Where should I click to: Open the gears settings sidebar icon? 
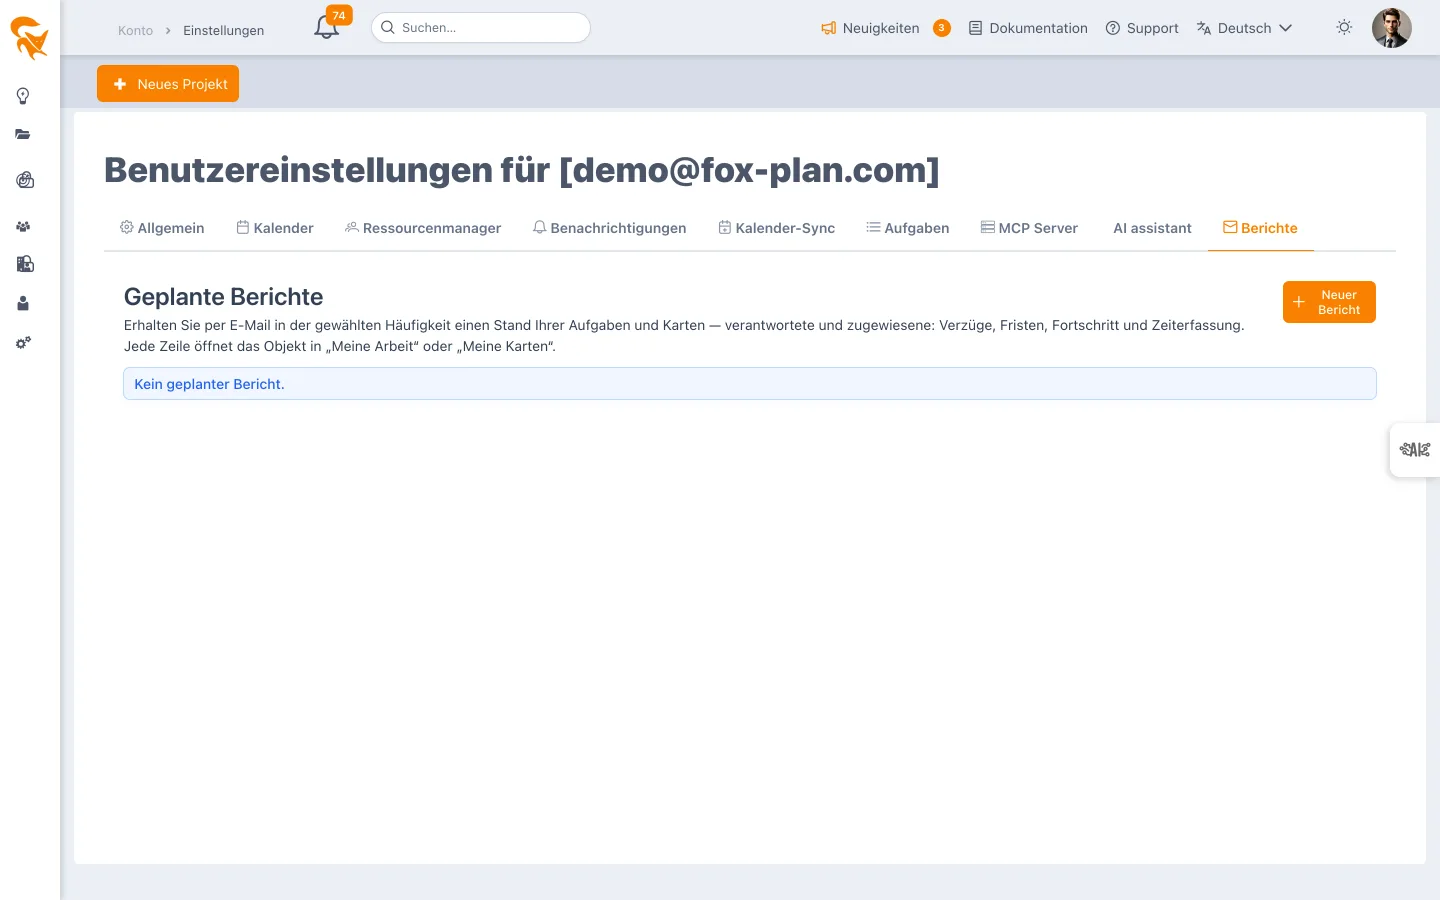pyautogui.click(x=23, y=343)
